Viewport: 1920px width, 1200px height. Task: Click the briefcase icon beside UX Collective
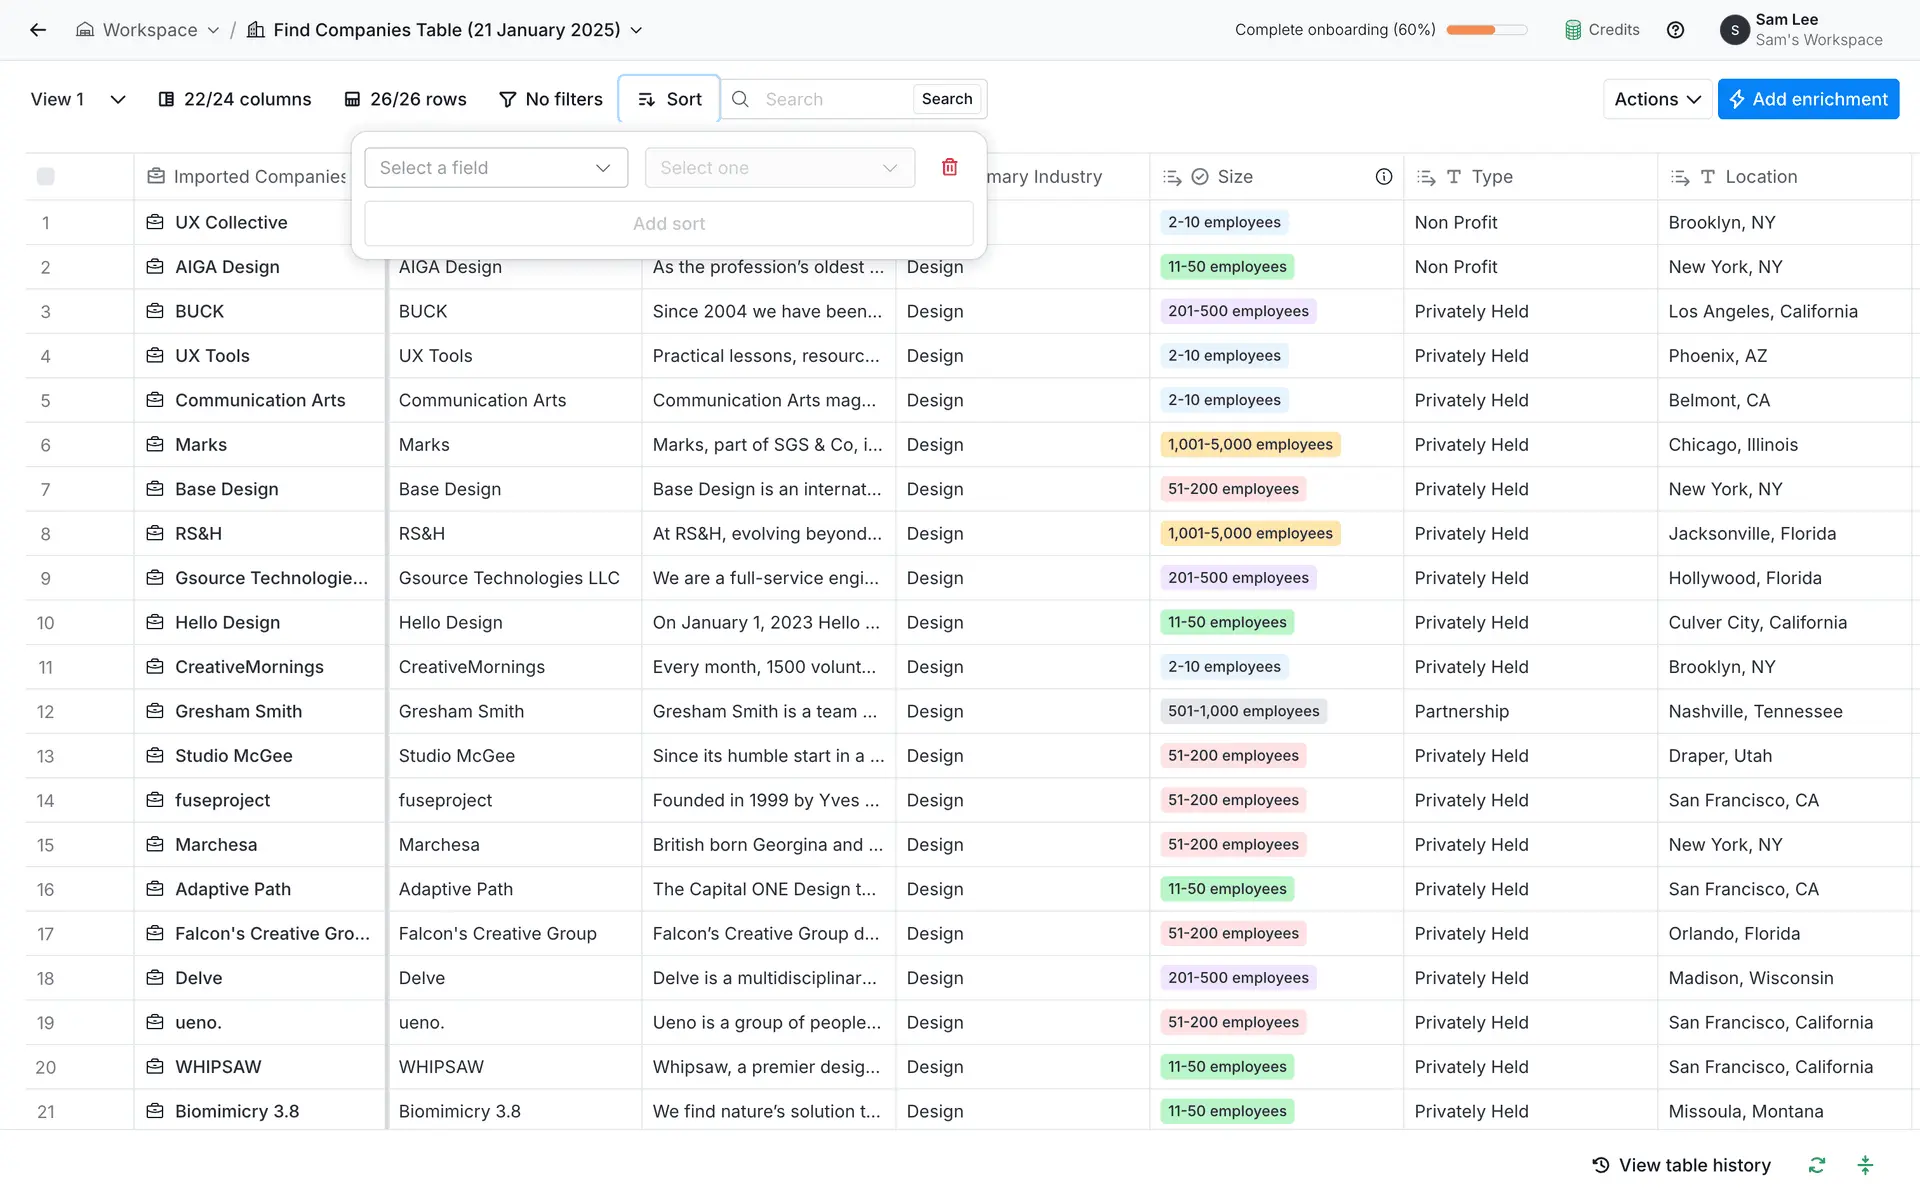(155, 222)
